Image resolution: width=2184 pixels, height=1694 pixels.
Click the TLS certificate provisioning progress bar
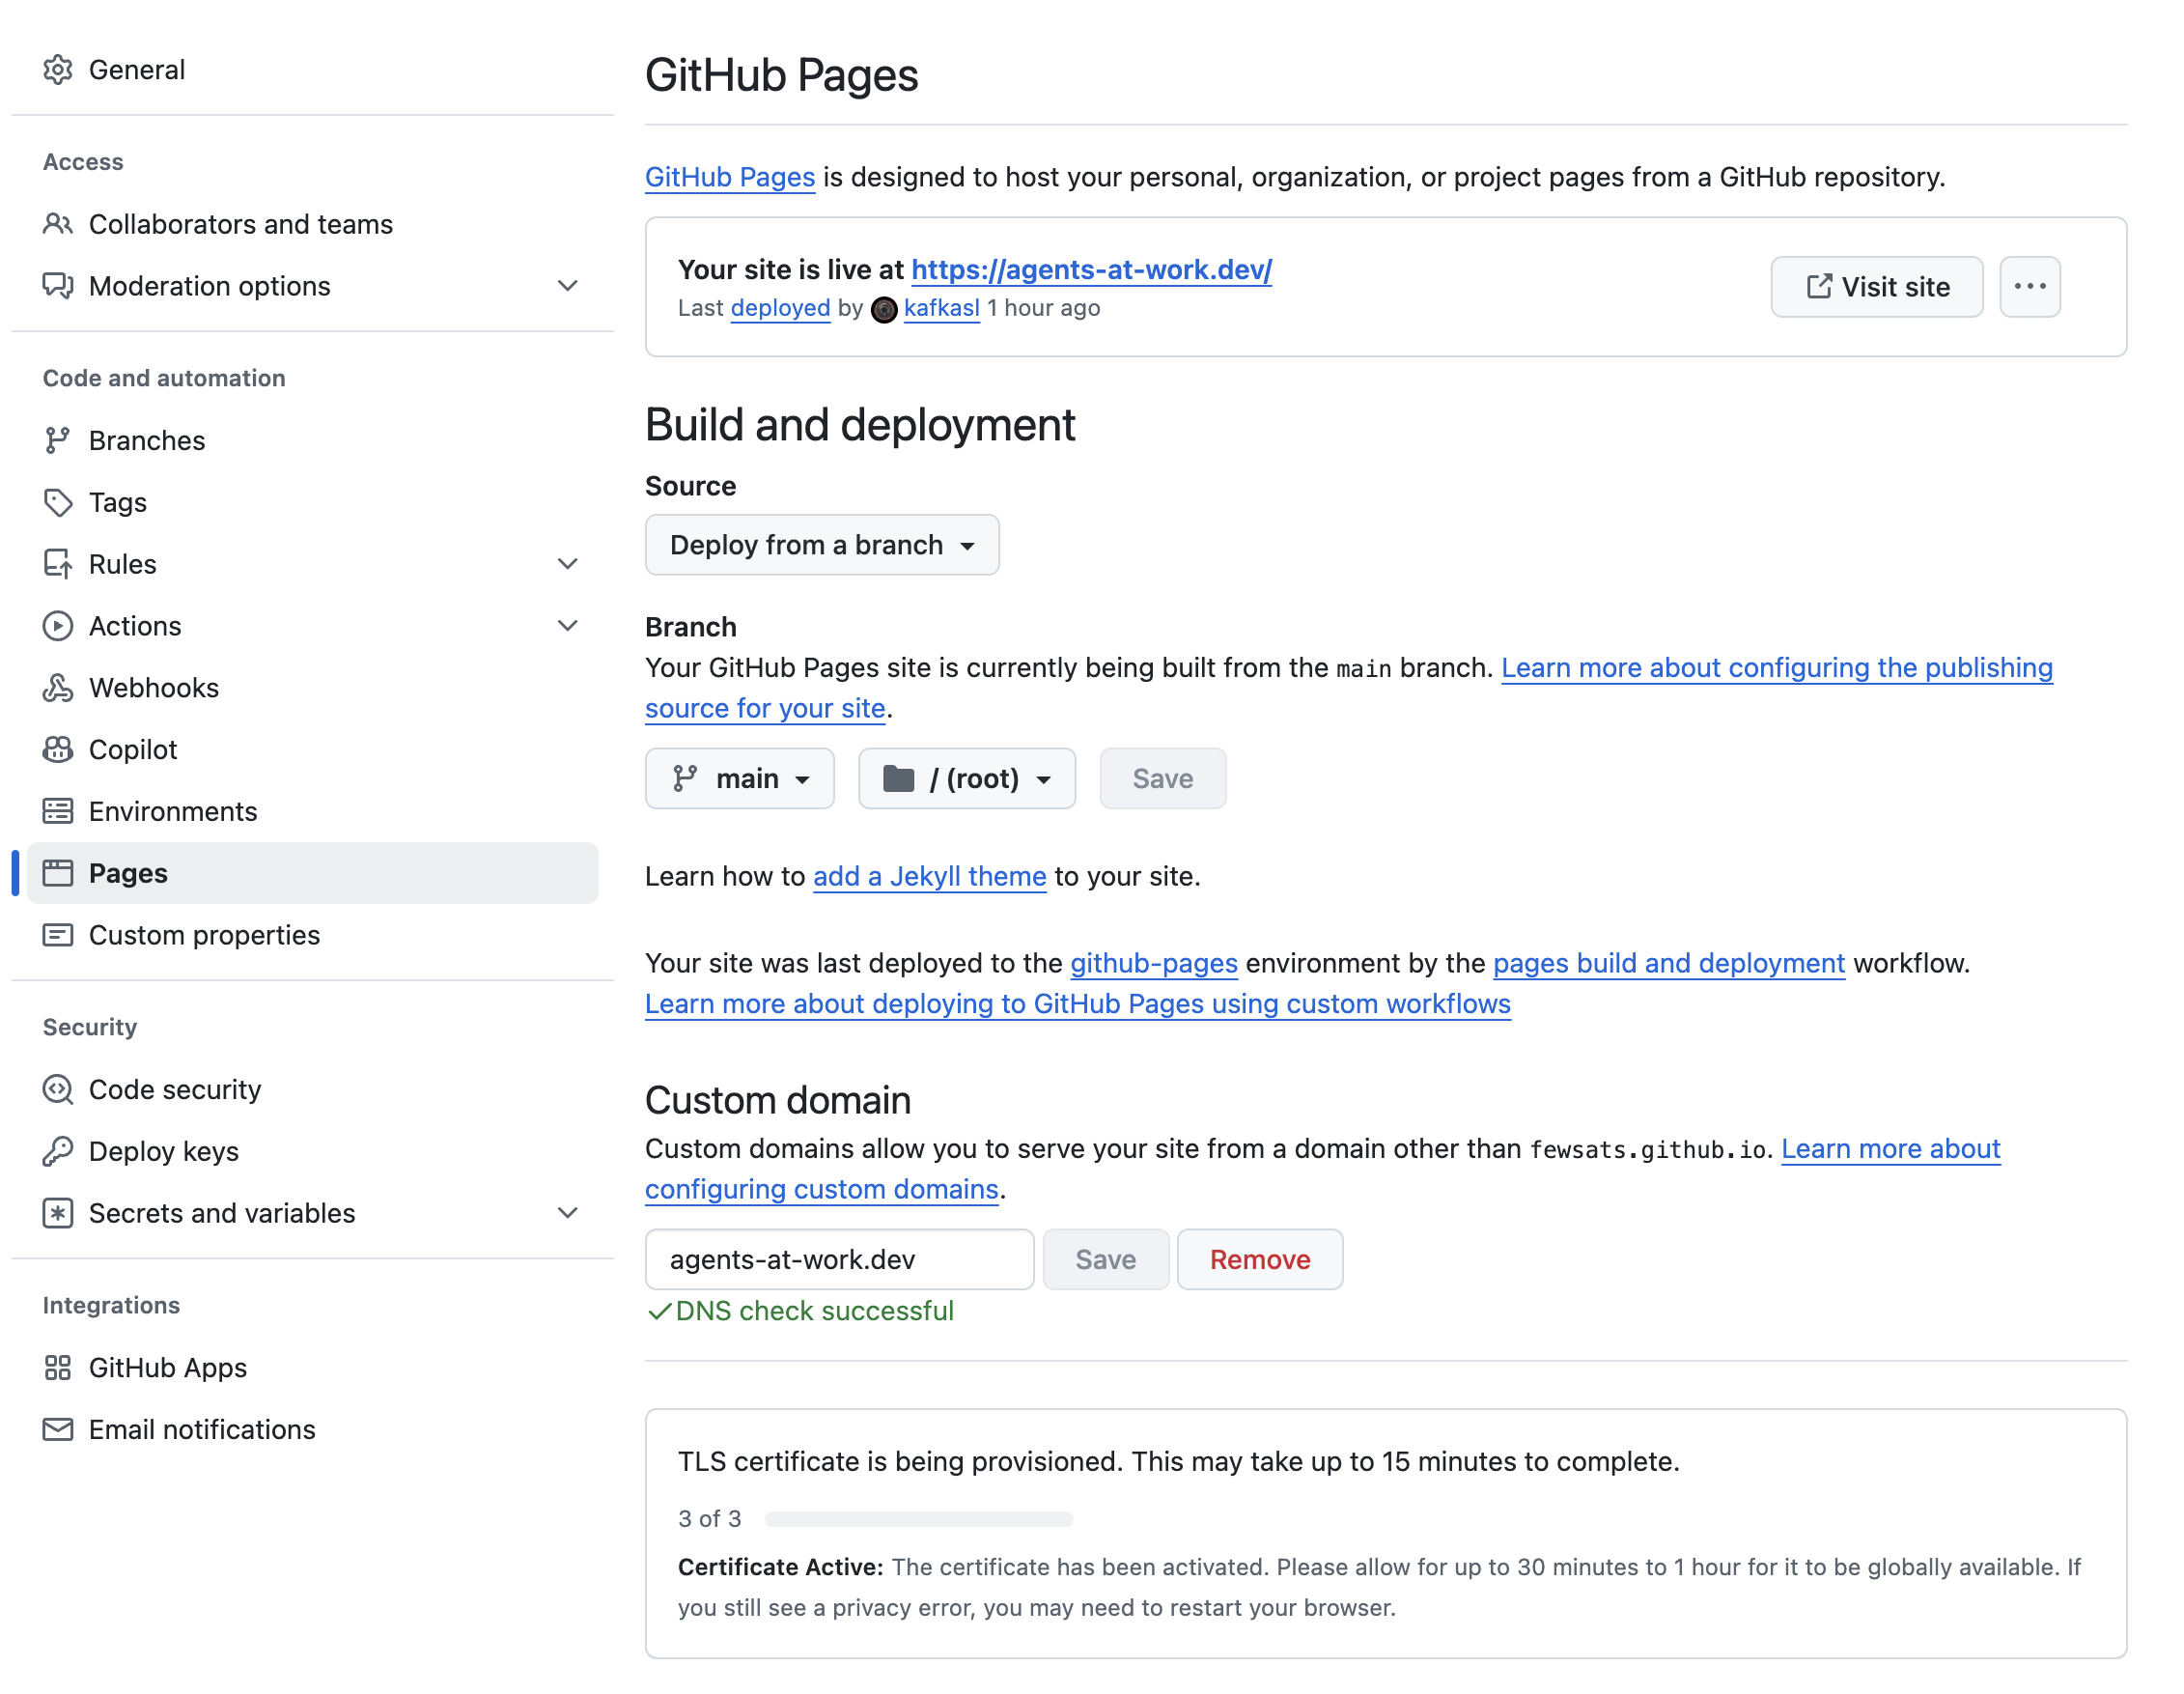918,1518
